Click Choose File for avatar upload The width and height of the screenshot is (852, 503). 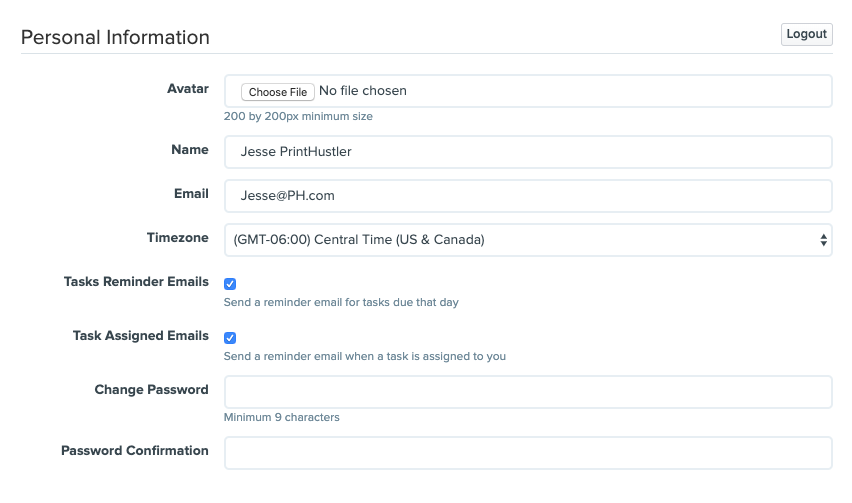[278, 92]
